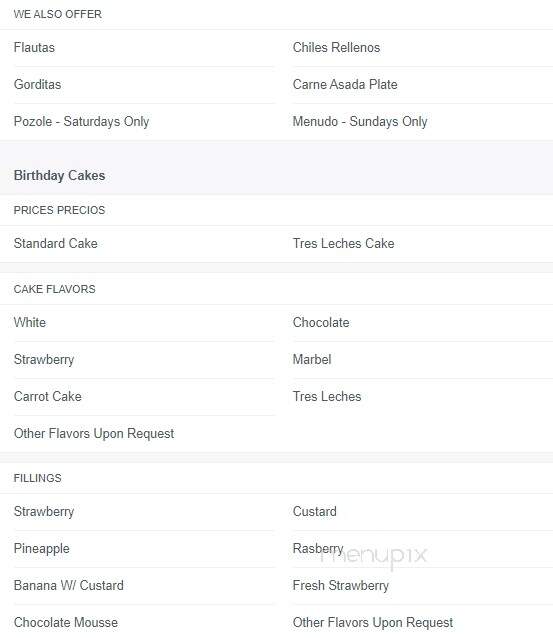The width and height of the screenshot is (553, 638).
Task: Click the Custard filling
Action: click(x=315, y=511)
